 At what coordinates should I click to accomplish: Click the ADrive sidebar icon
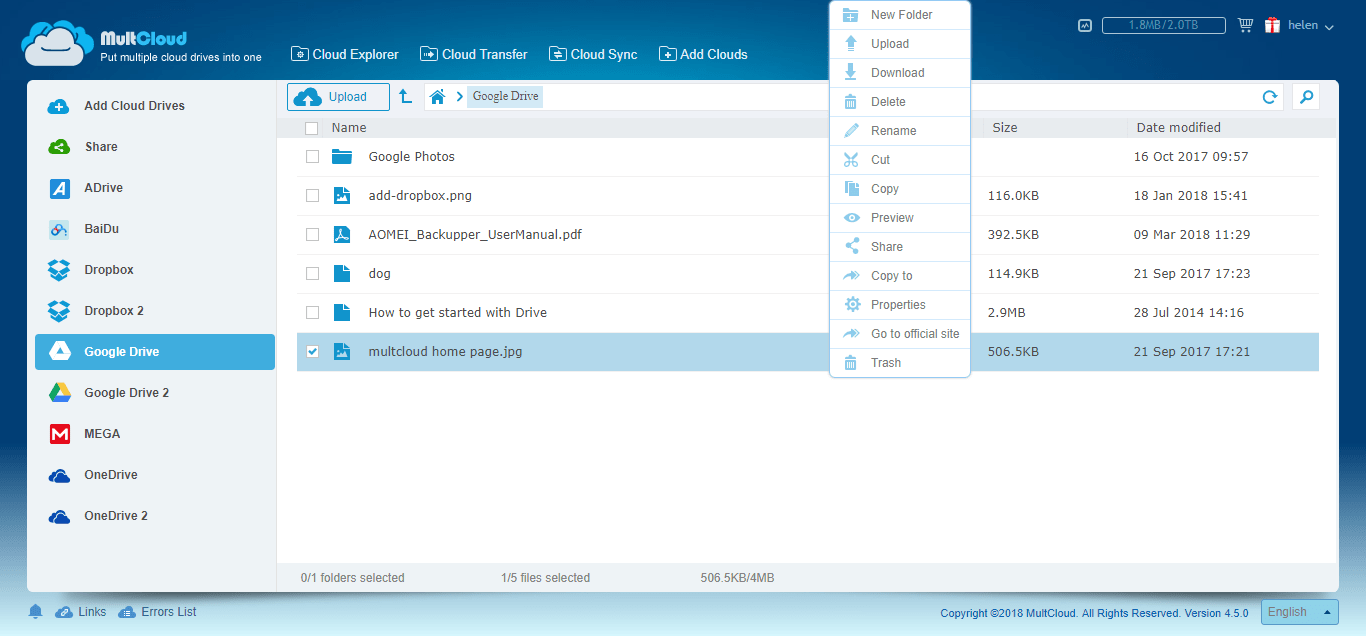click(59, 188)
